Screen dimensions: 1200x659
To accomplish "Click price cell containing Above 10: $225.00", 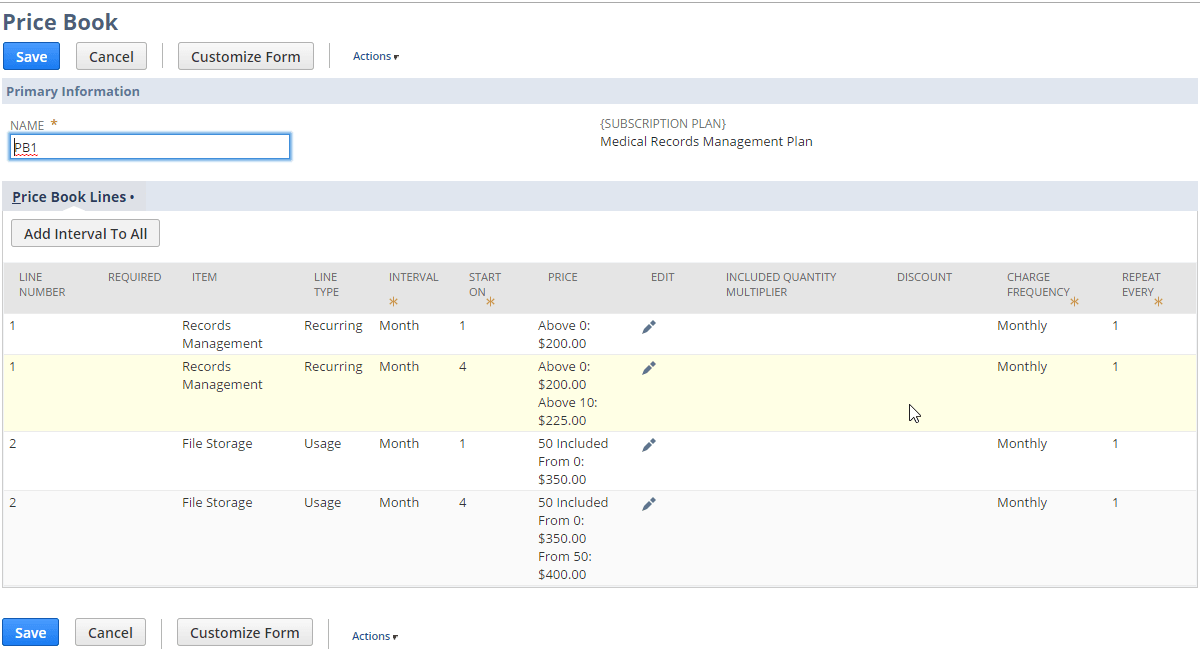I will point(567,393).
